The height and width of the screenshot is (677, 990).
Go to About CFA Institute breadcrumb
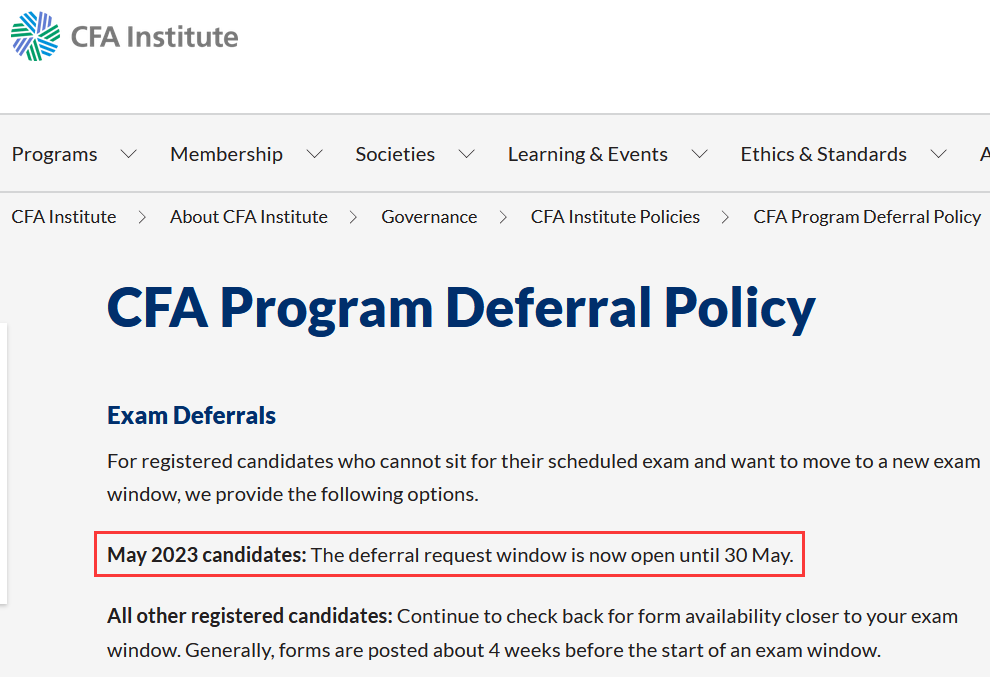click(x=249, y=217)
